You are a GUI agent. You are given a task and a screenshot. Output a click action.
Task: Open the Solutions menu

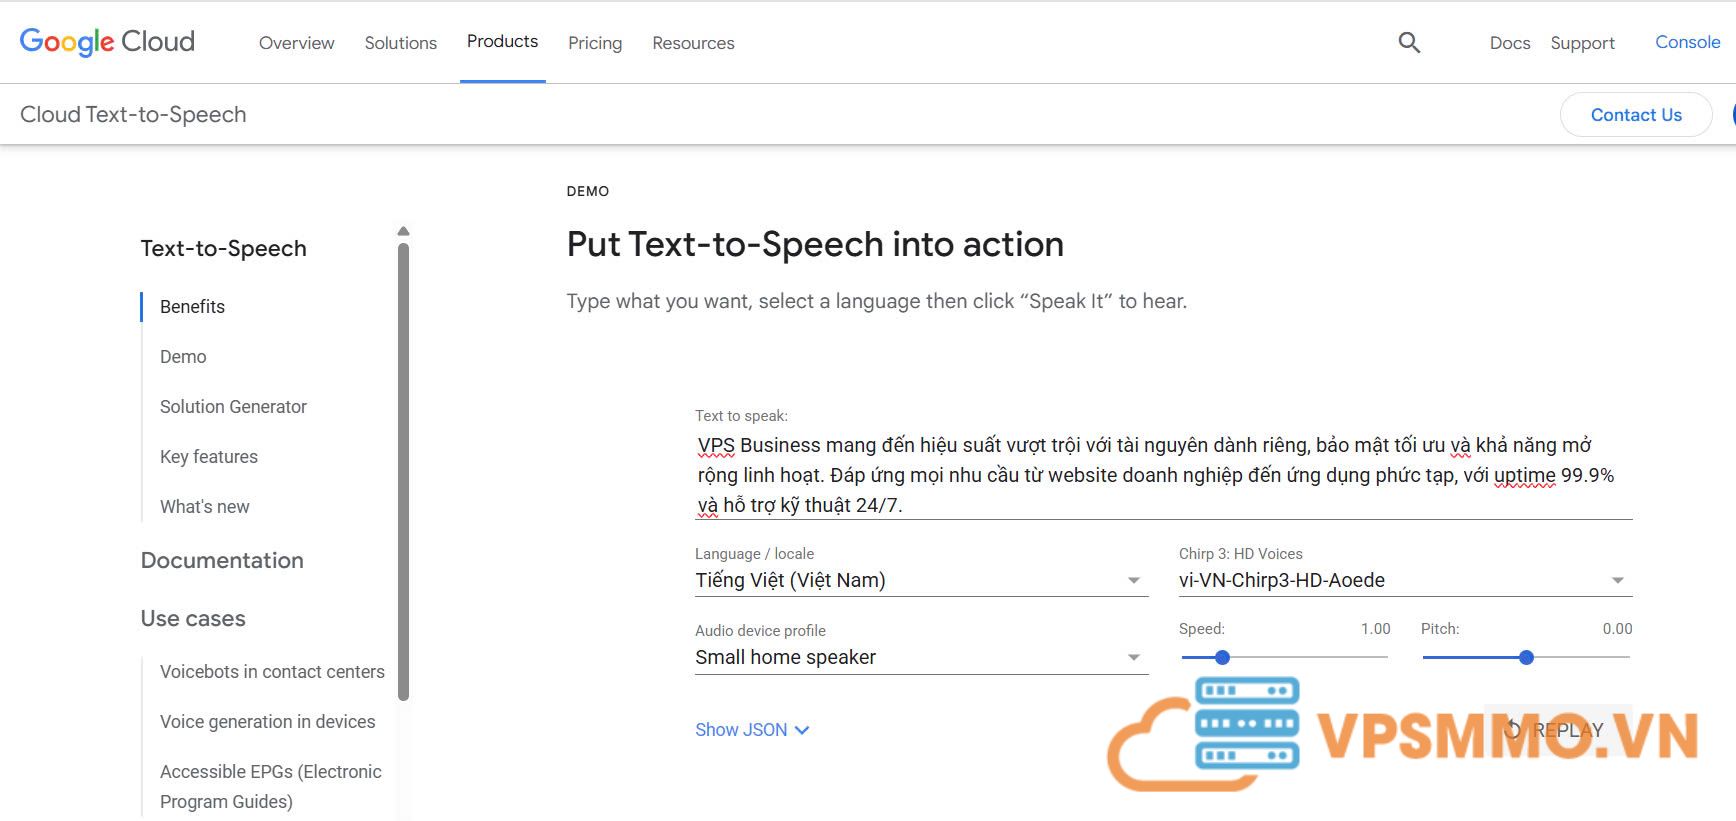pos(401,43)
